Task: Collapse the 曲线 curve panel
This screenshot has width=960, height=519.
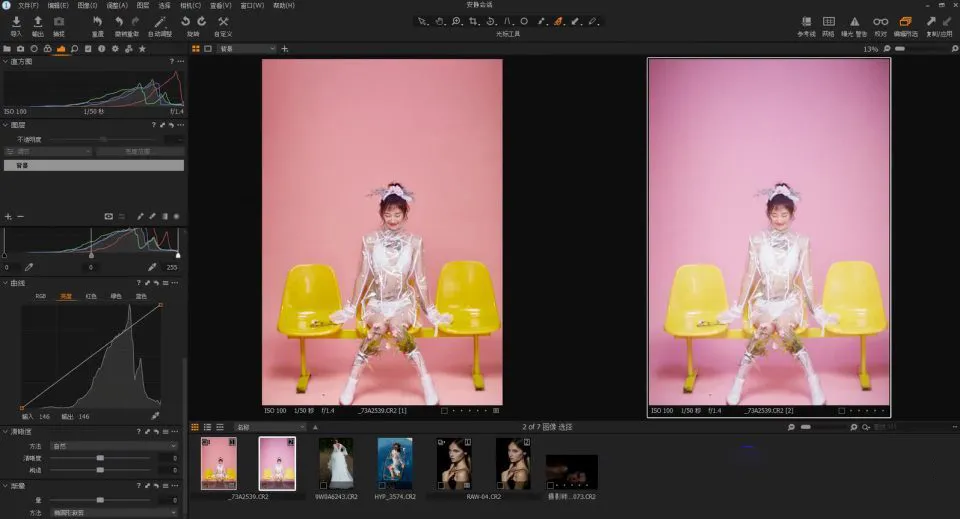Action: click(x=6, y=283)
